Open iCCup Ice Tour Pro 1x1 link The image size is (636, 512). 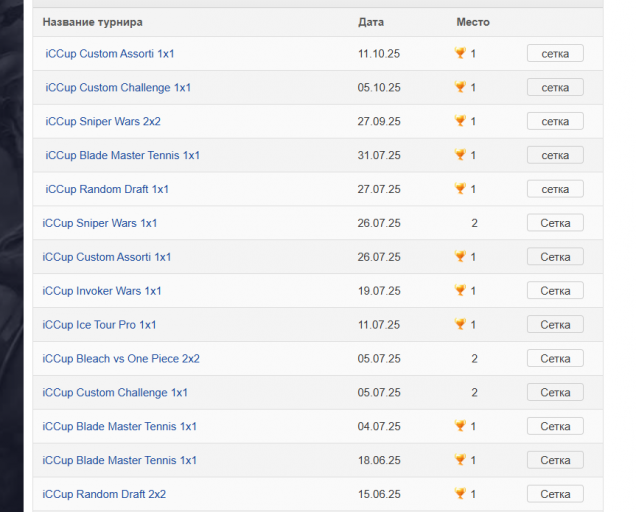(x=99, y=325)
